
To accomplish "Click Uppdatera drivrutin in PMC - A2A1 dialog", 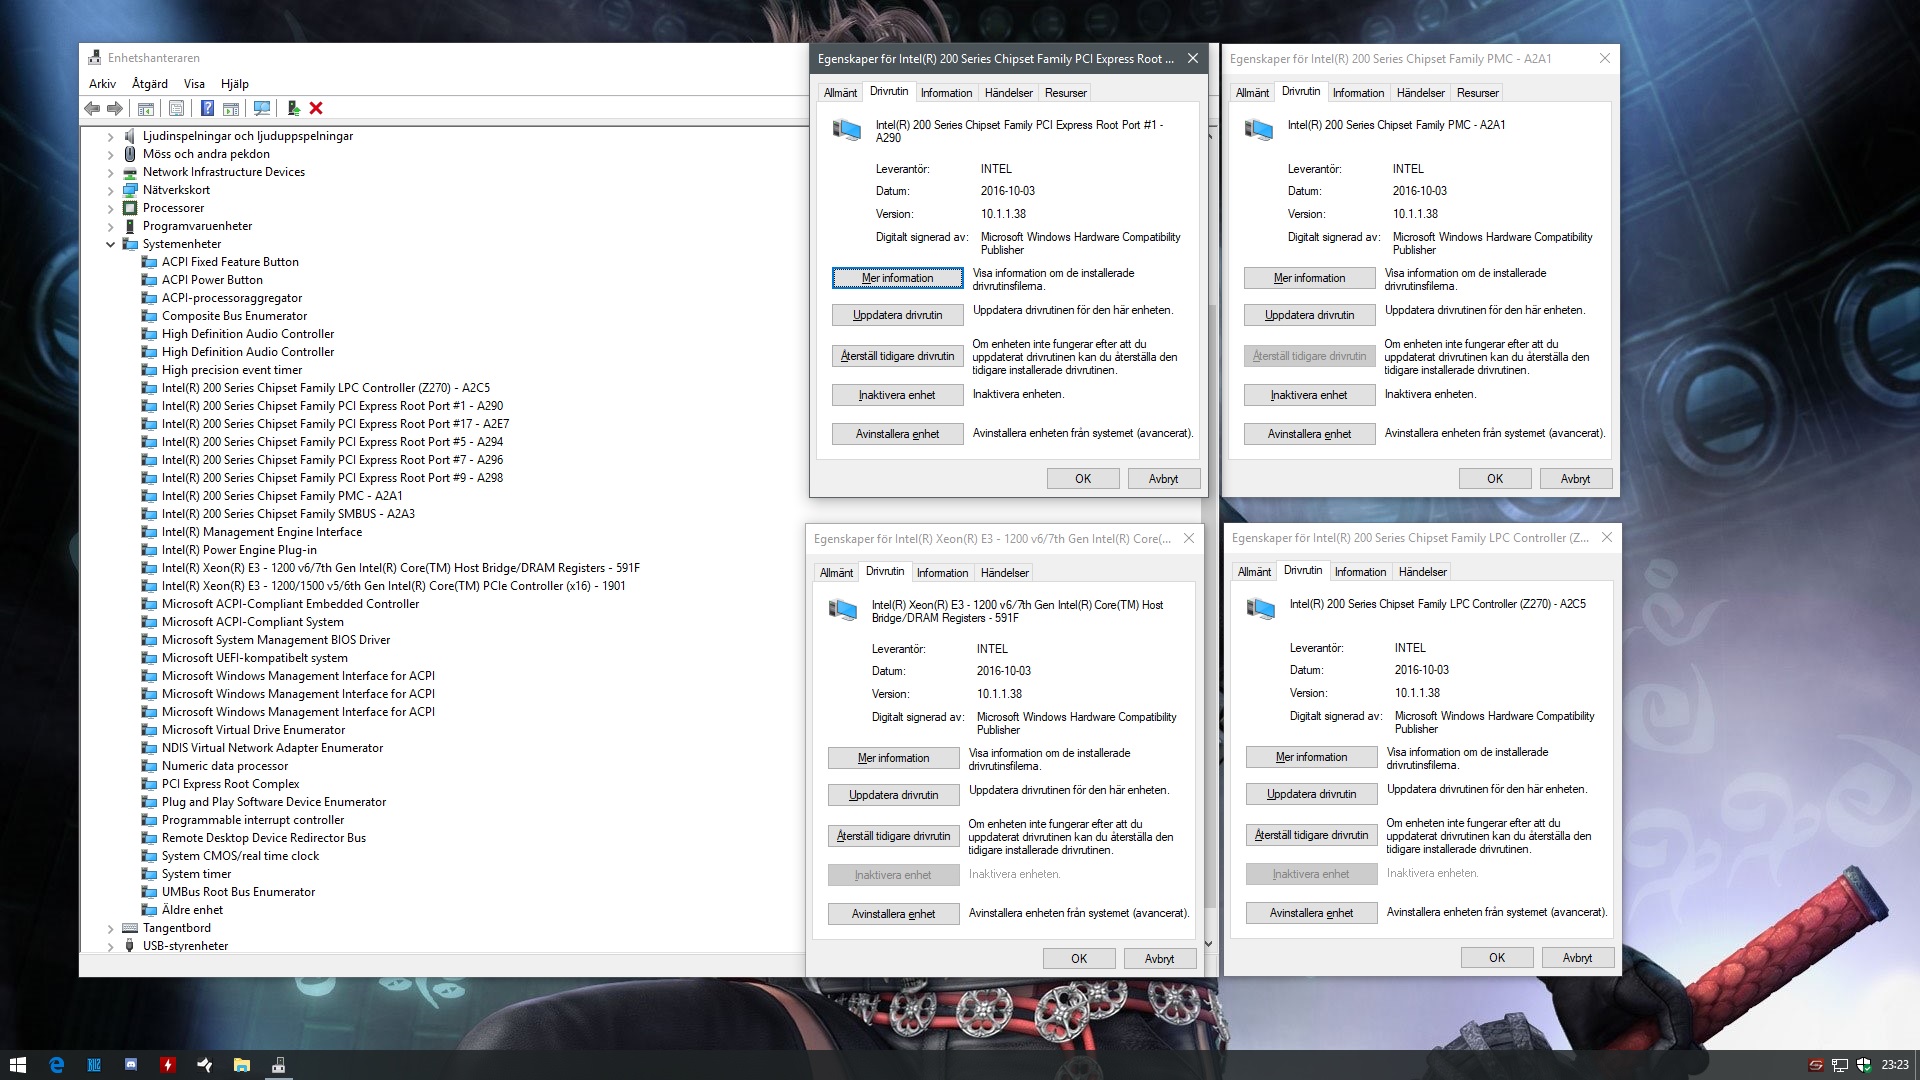I will 1309,315.
